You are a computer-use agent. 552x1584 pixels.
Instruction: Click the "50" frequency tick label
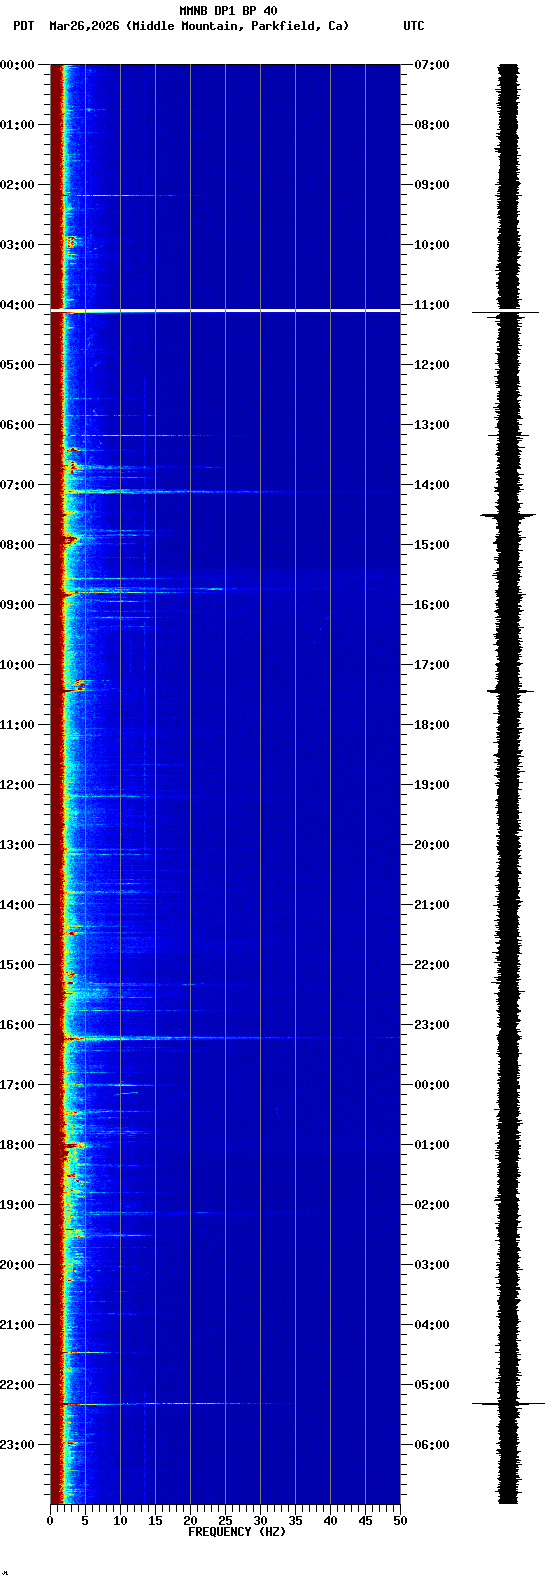(400, 1521)
